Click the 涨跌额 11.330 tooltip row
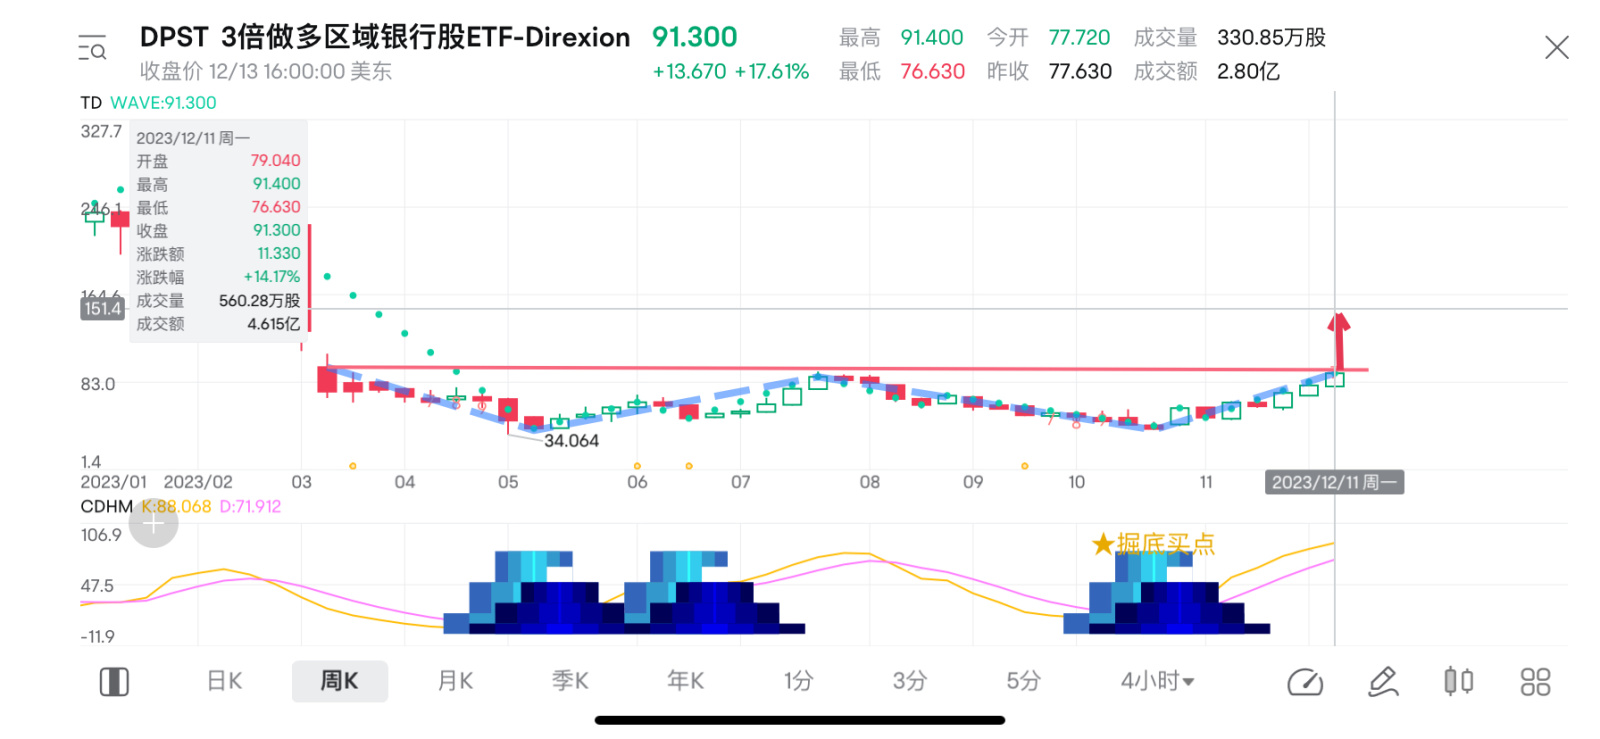1600x739 pixels. (x=218, y=254)
